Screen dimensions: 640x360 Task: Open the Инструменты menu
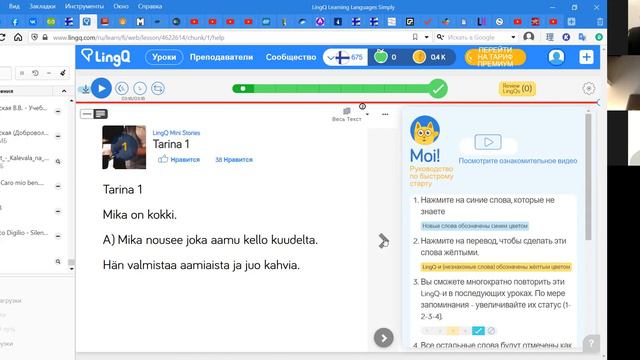(x=84, y=7)
